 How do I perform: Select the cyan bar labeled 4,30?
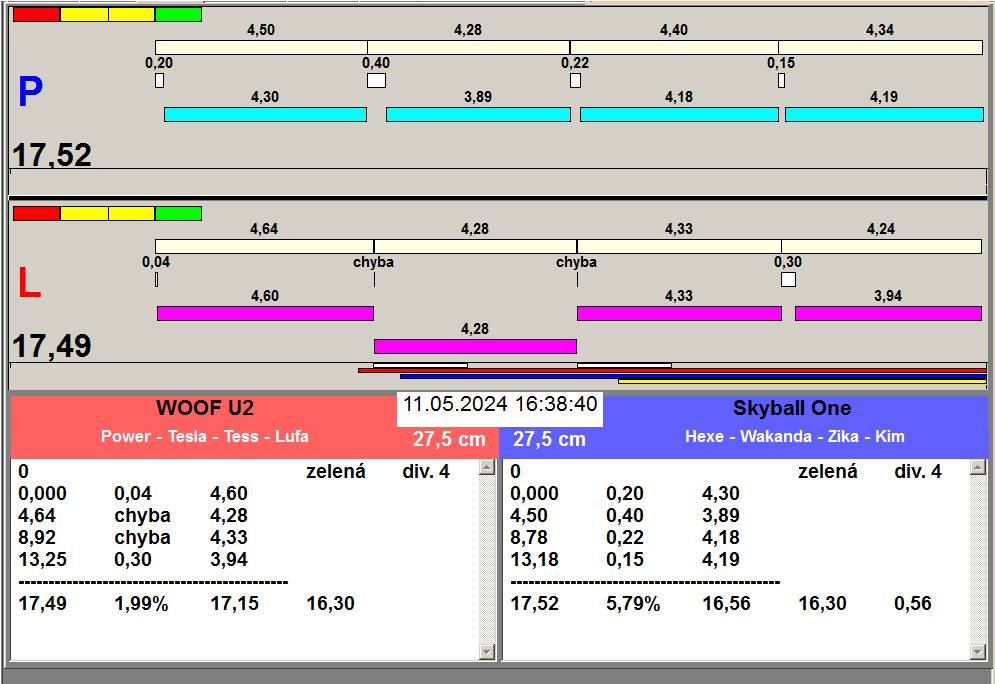pyautogui.click(x=265, y=114)
